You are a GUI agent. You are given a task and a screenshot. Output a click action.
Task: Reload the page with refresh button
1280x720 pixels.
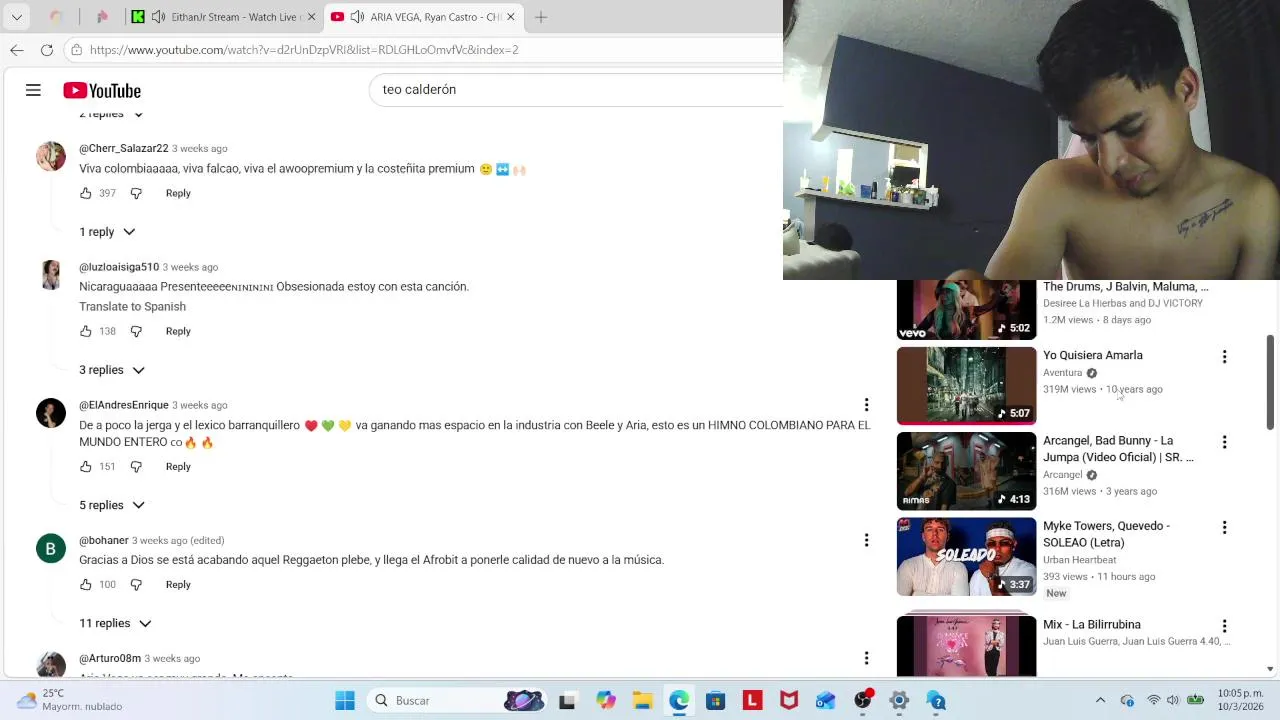point(47,50)
